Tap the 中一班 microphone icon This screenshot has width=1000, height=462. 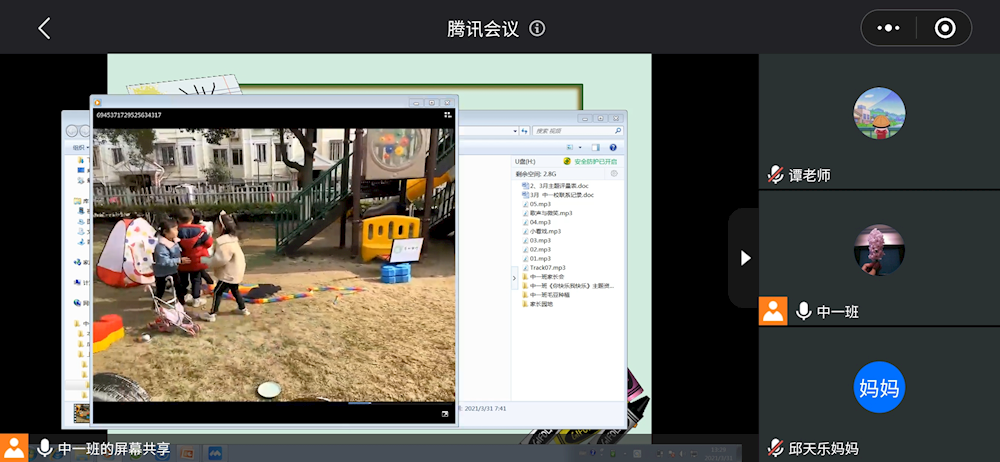[x=804, y=311]
